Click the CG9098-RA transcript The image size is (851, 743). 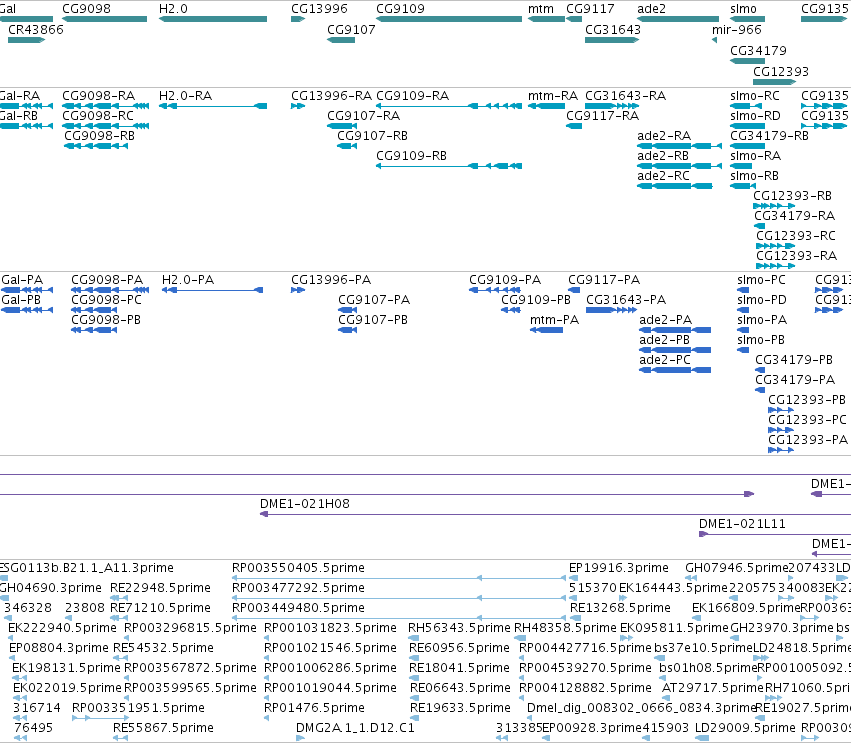pos(105,106)
